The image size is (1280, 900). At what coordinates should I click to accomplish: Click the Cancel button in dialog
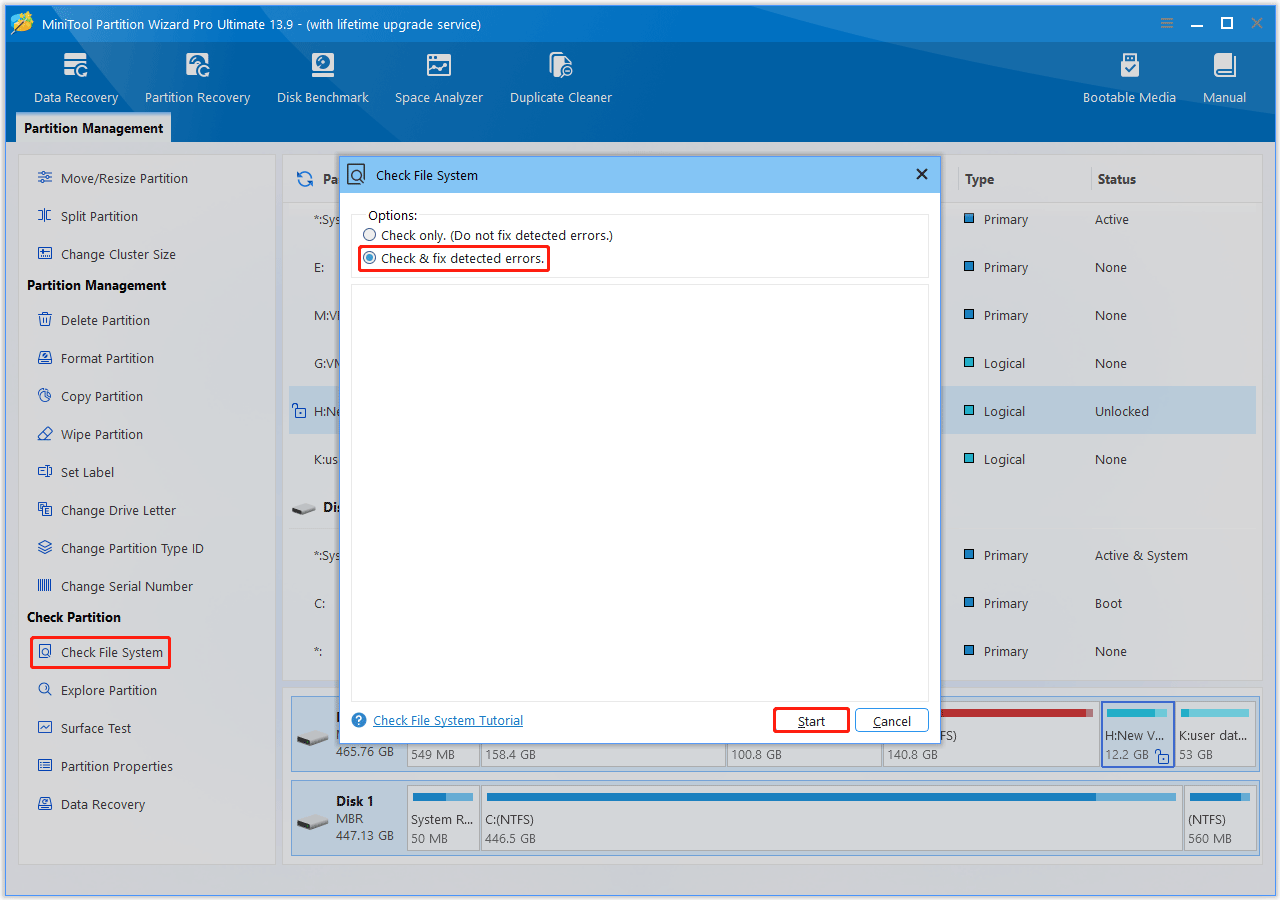[x=892, y=721]
